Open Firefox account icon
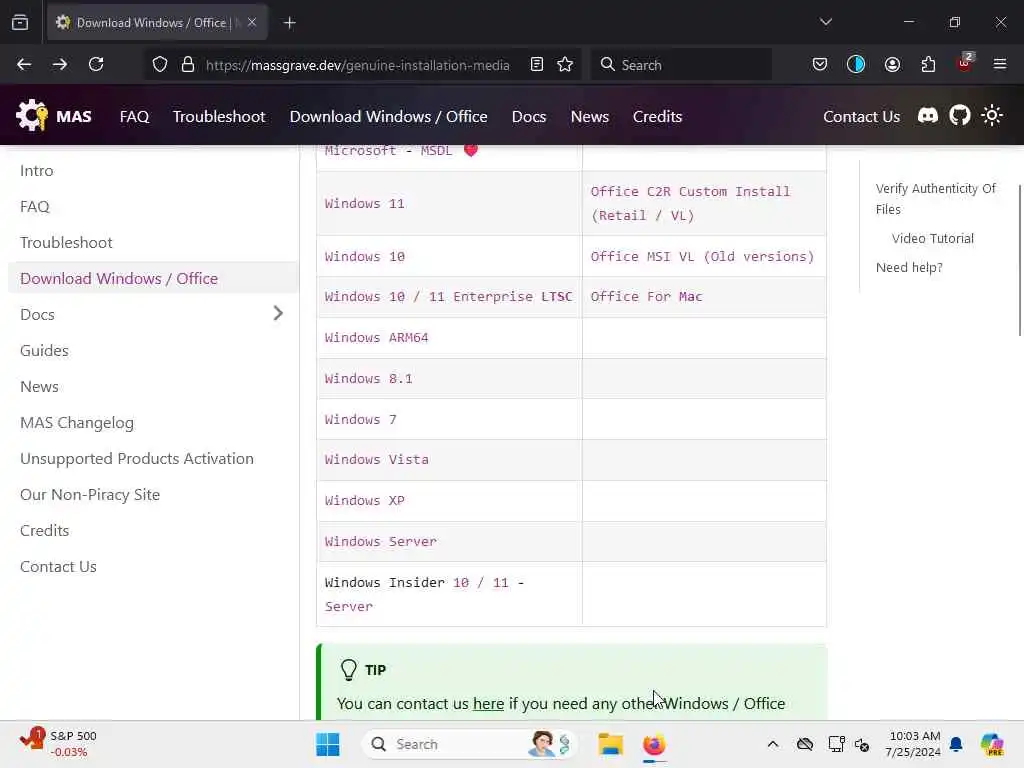 click(x=892, y=65)
